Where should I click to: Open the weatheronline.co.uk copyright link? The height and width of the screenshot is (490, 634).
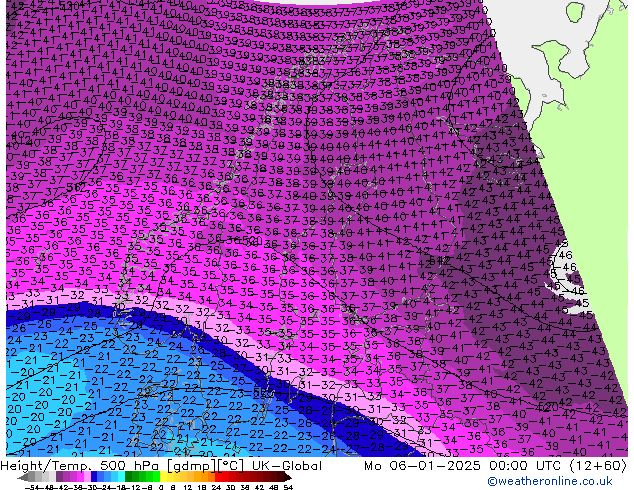pyautogui.click(x=550, y=481)
